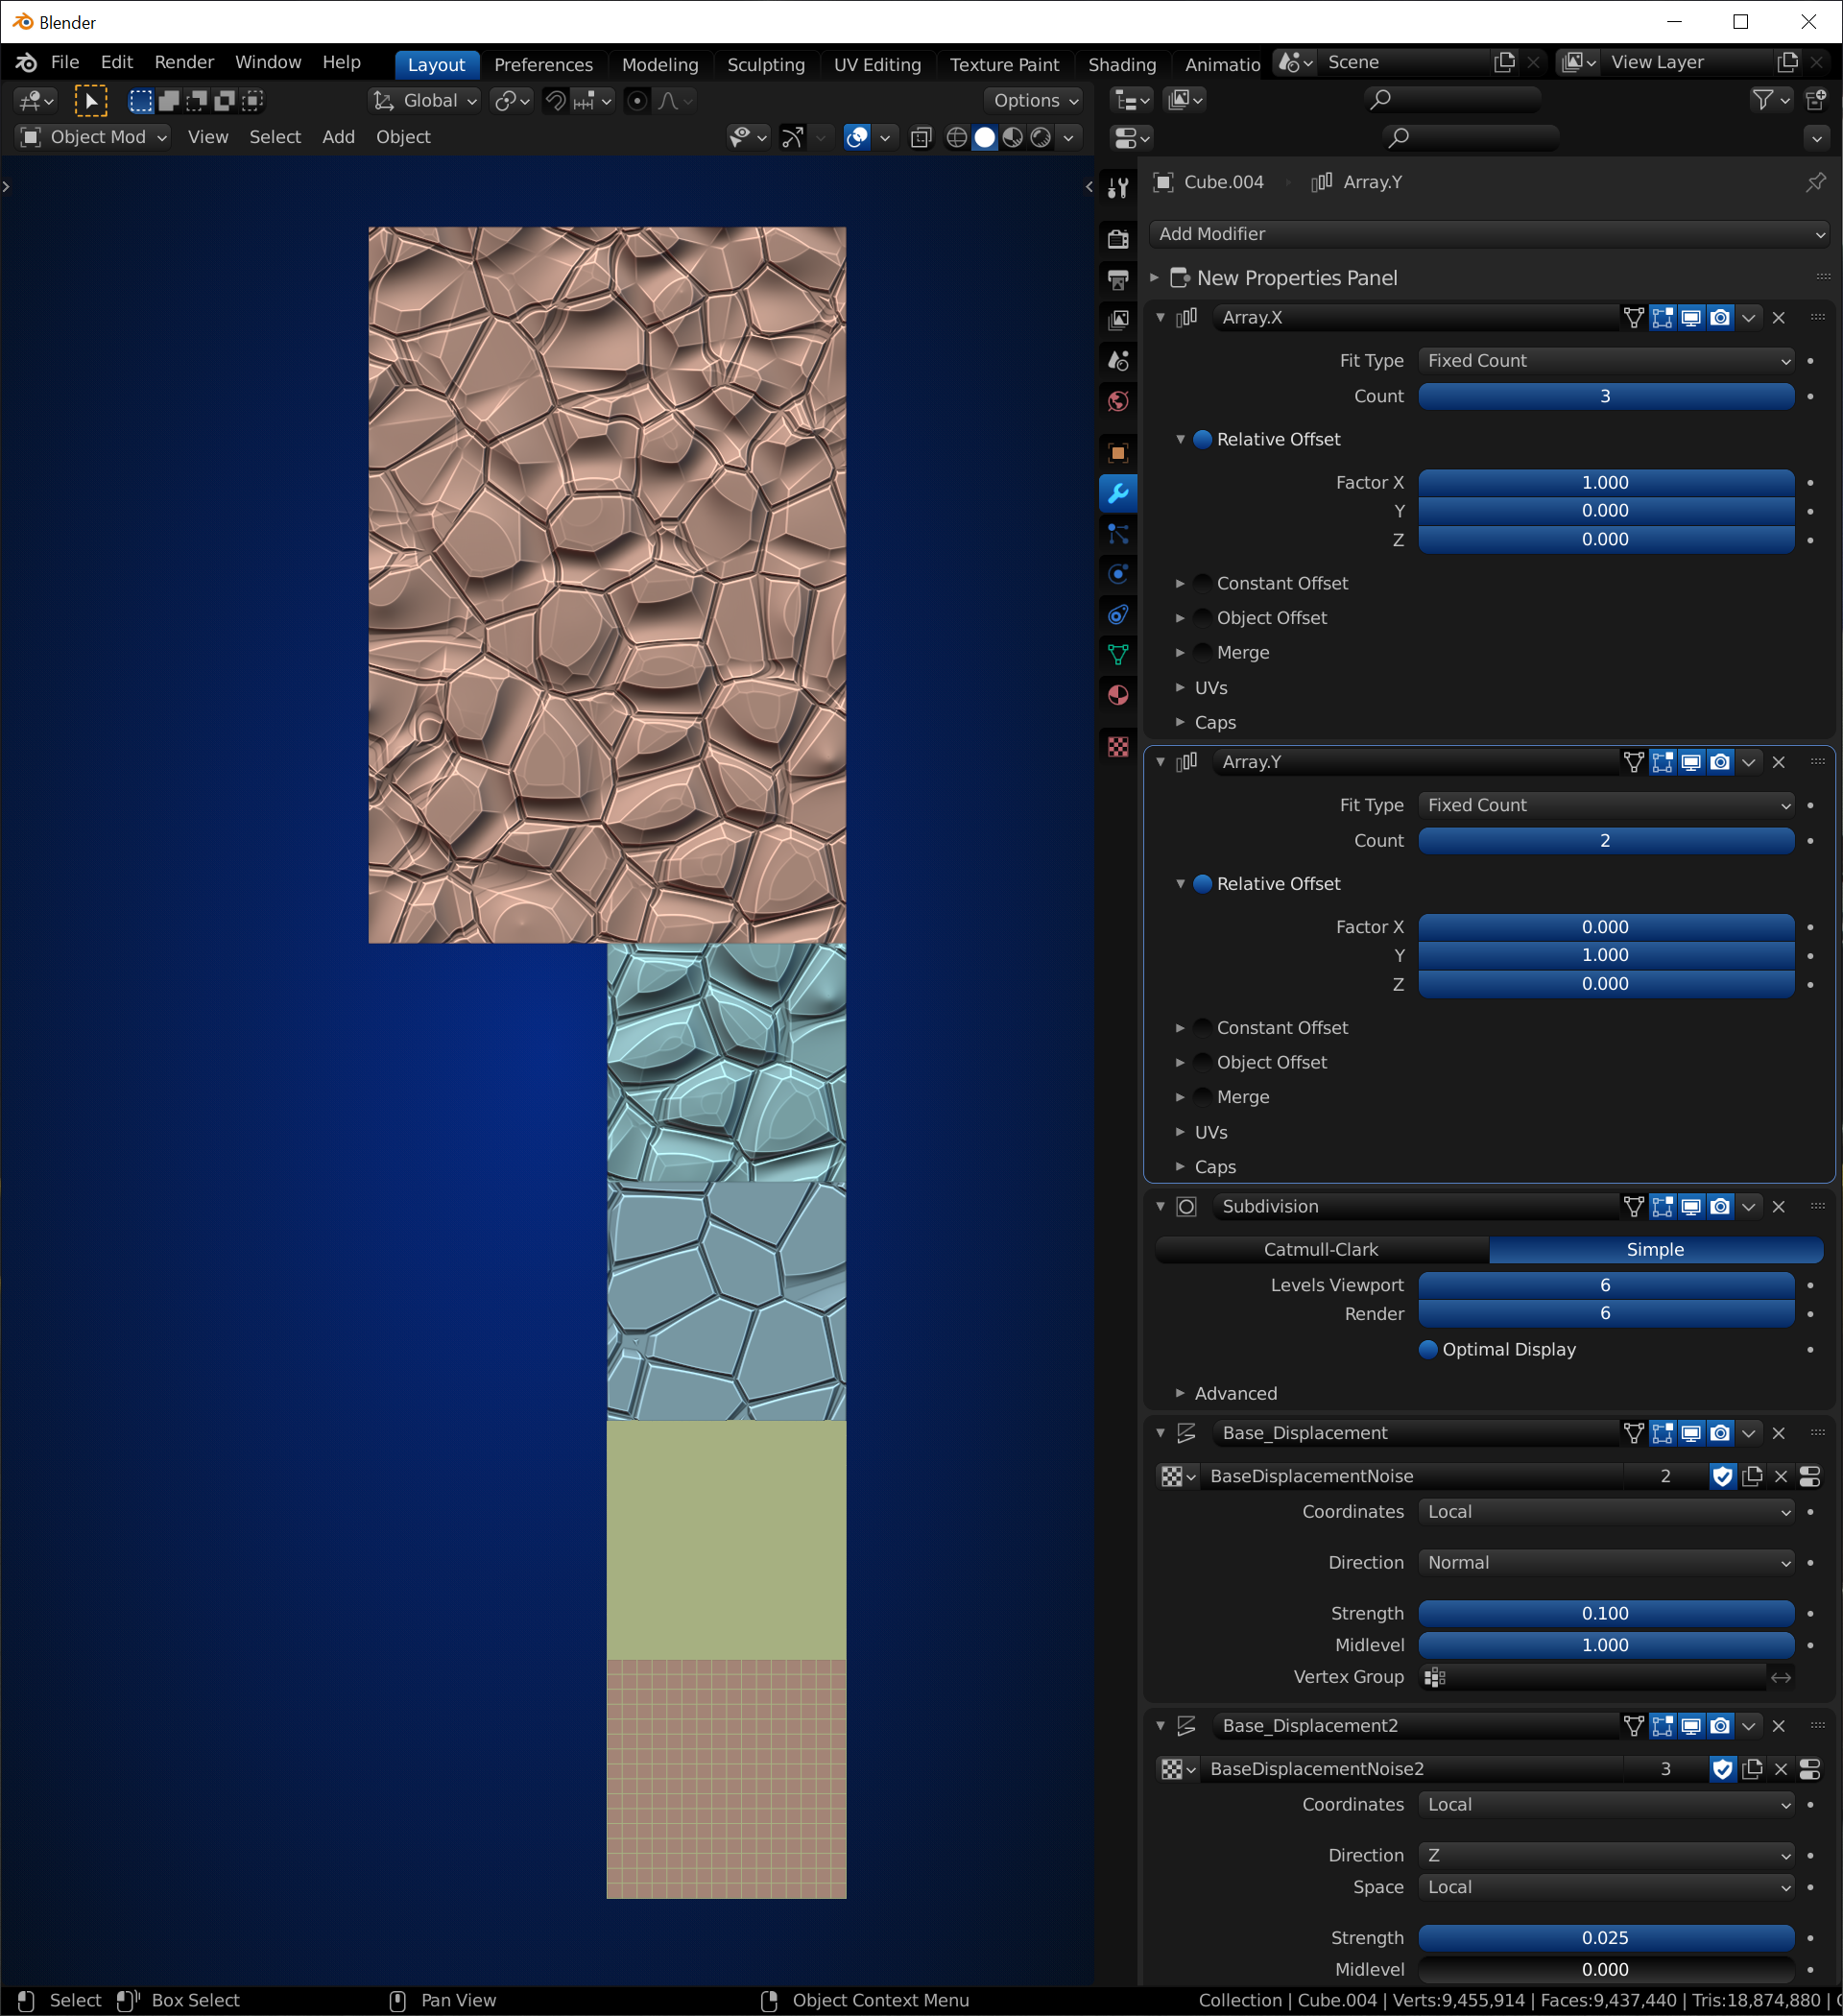Open the Material properties sphere tab
The height and width of the screenshot is (2016, 1843).
click(x=1118, y=695)
